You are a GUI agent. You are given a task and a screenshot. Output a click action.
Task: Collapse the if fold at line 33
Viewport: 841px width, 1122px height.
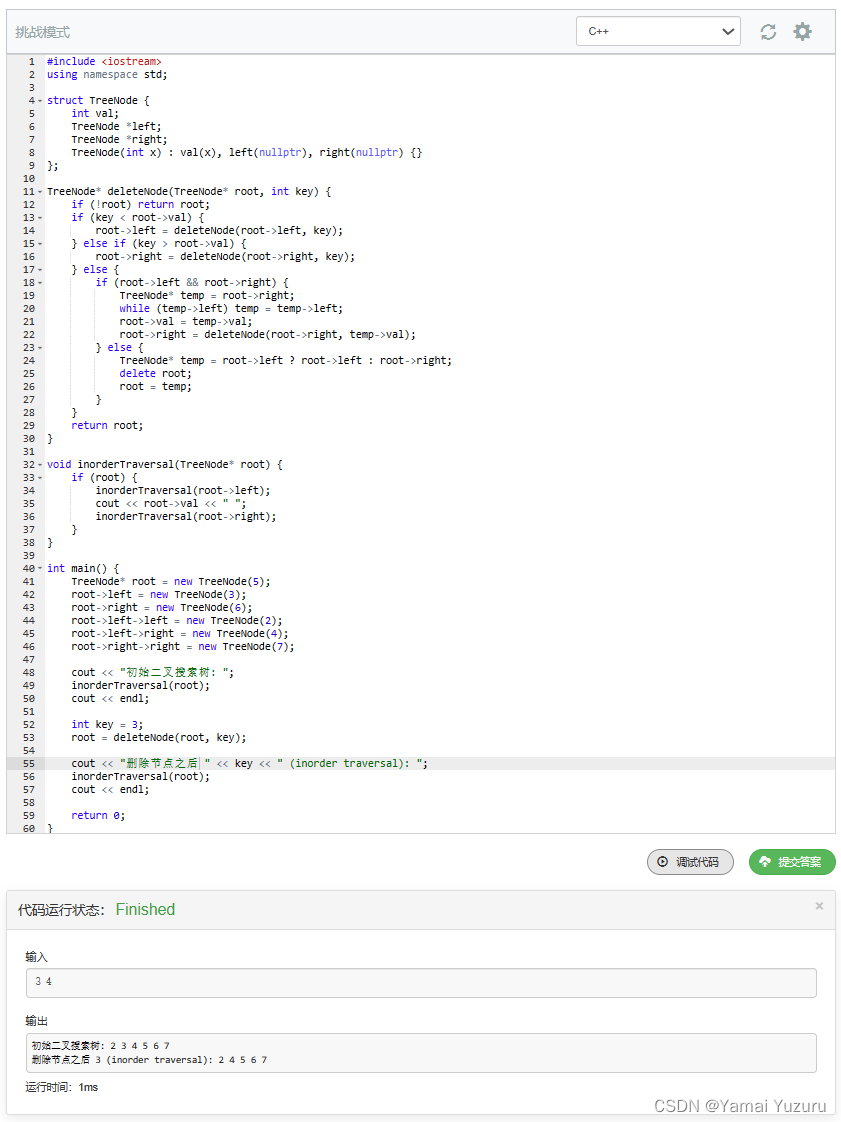[40, 478]
